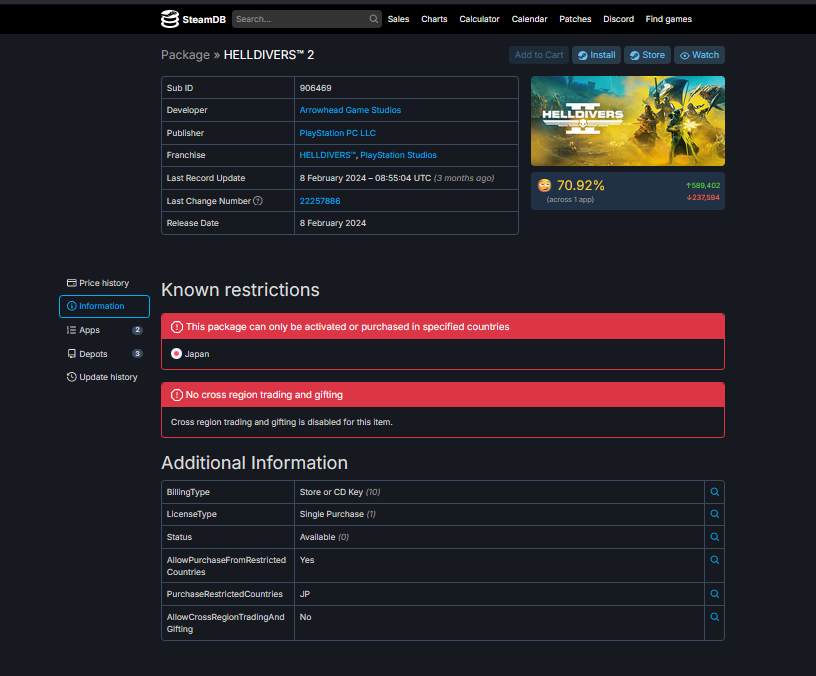Open the Find games menu item
This screenshot has width=816, height=676.
point(668,19)
